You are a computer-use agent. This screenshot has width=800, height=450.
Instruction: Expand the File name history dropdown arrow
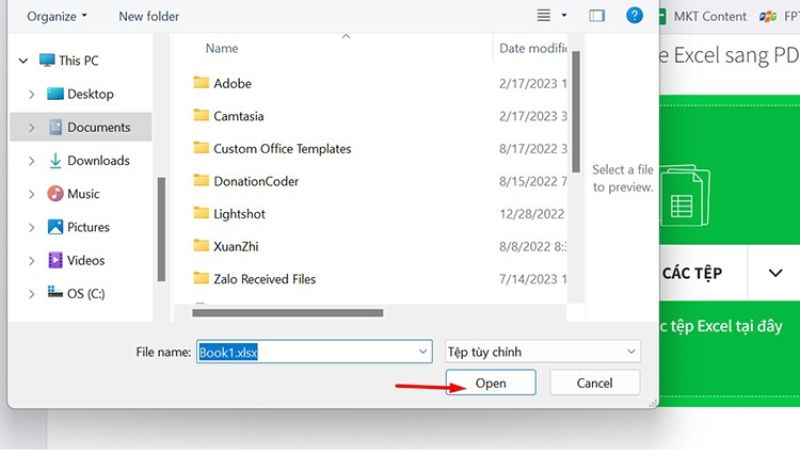pyautogui.click(x=422, y=352)
